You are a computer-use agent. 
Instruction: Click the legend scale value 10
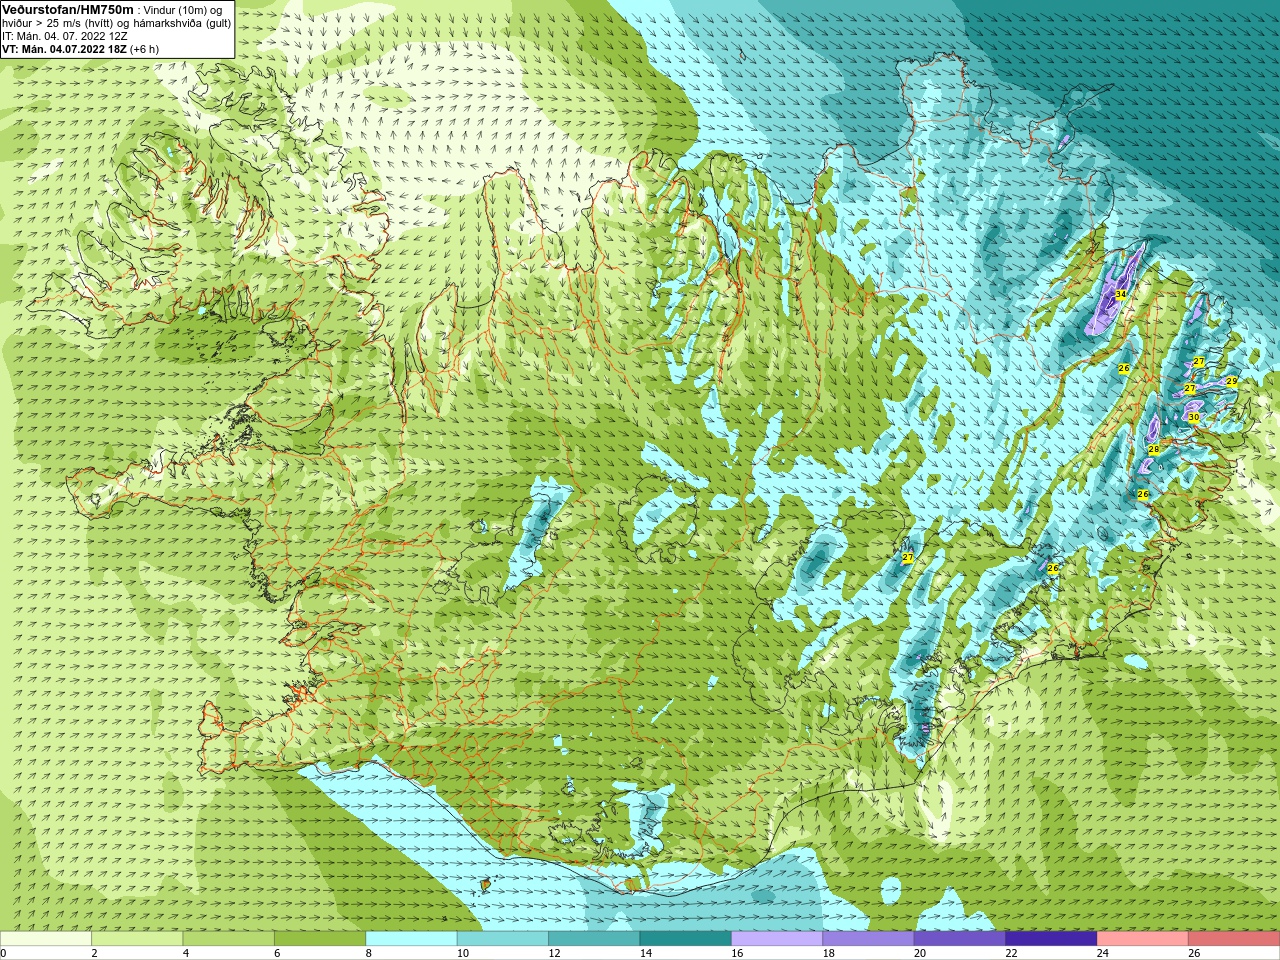point(462,953)
